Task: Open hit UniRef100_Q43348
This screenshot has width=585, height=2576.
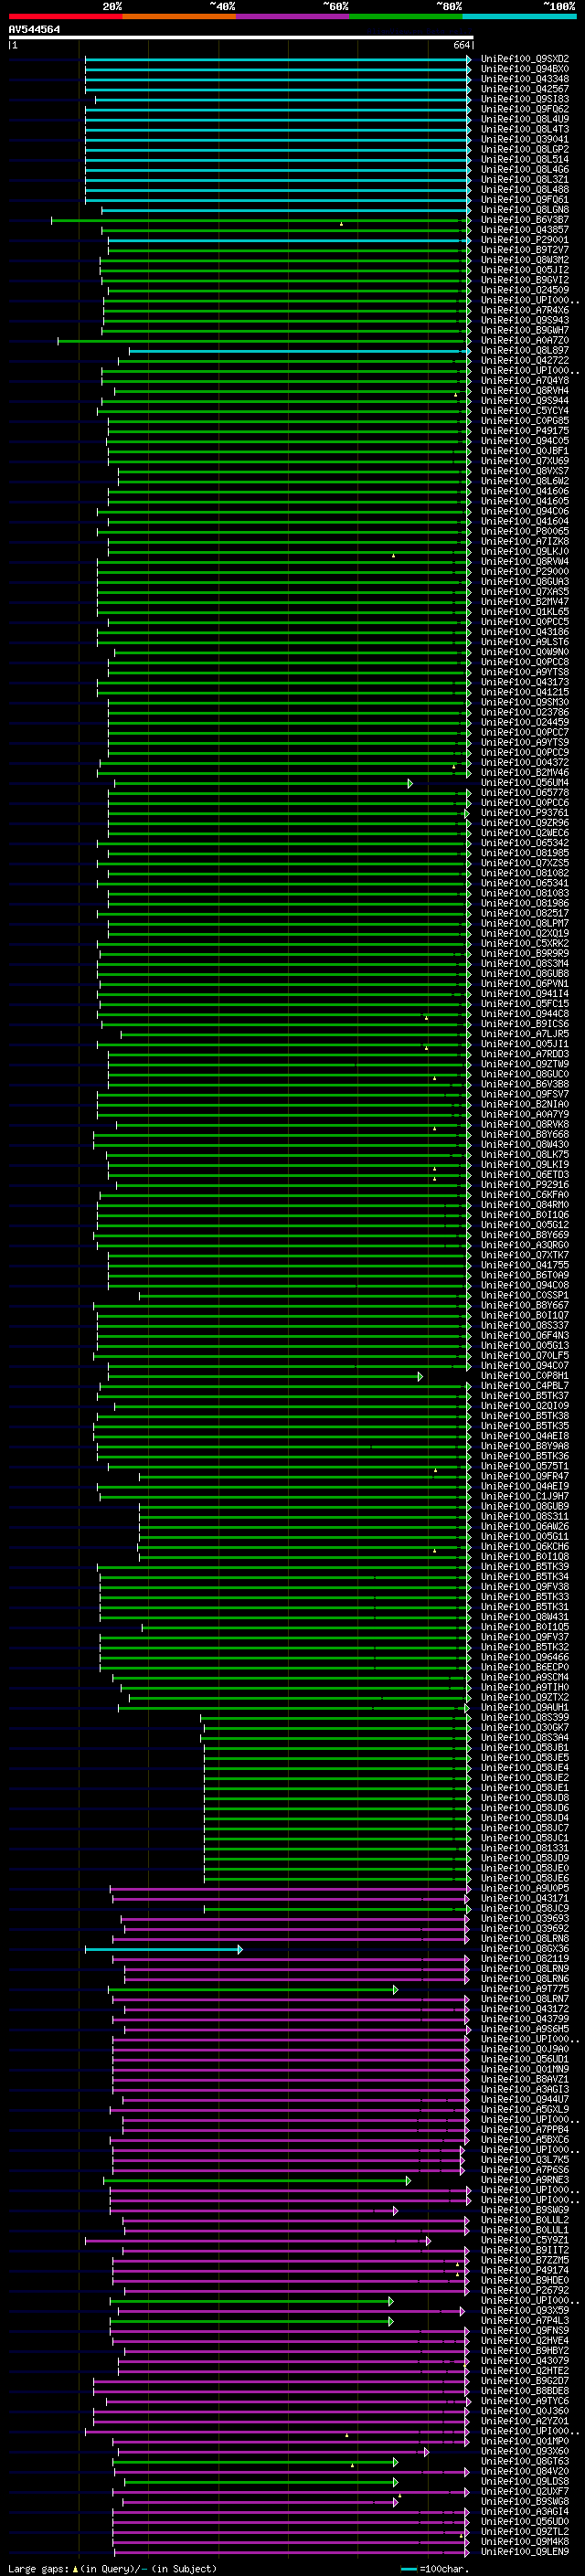Action: click(525, 79)
